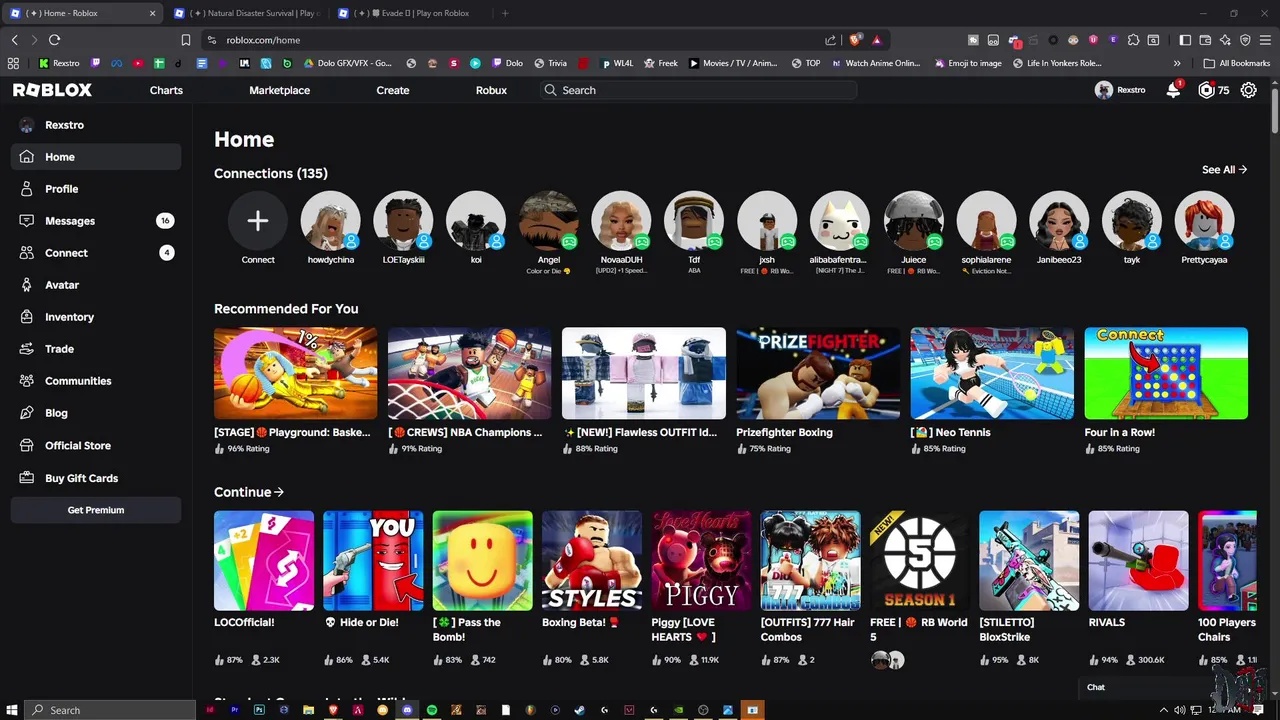The width and height of the screenshot is (1280, 720).
Task: Open the Playground Basketball game thumbnail
Action: click(296, 373)
